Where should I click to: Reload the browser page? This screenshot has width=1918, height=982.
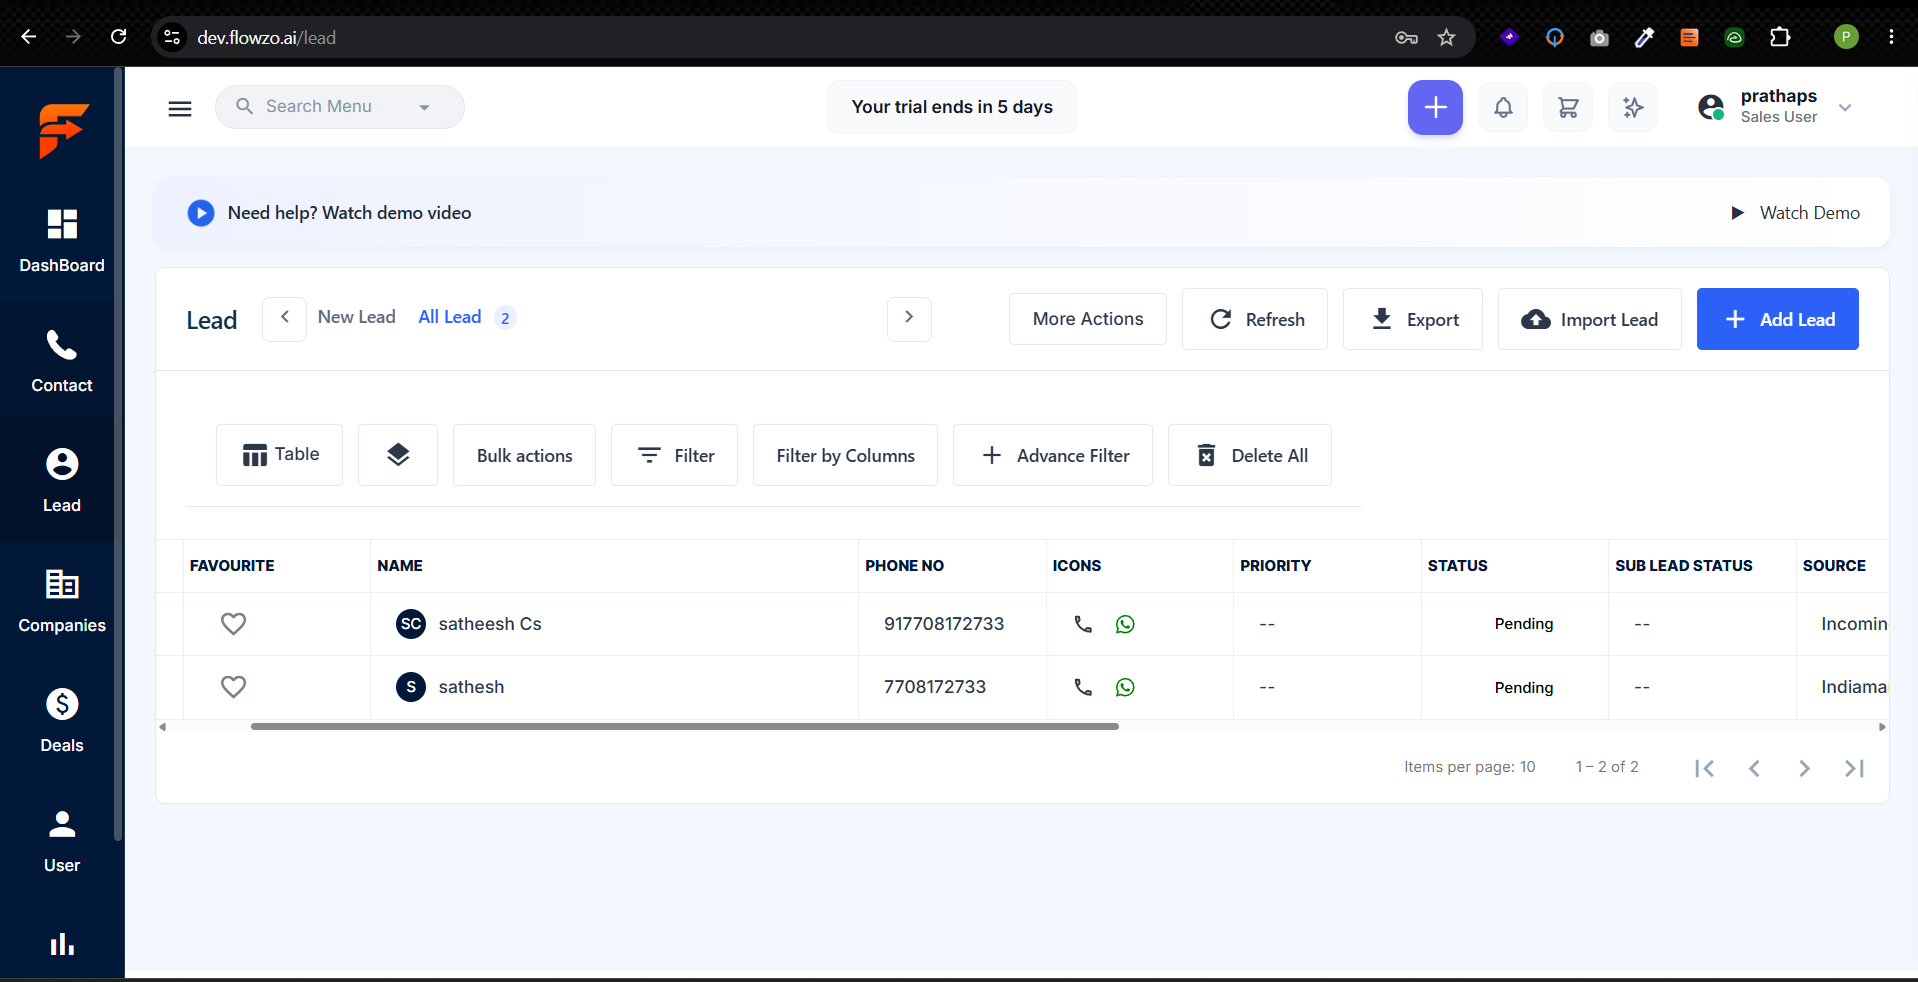point(118,37)
